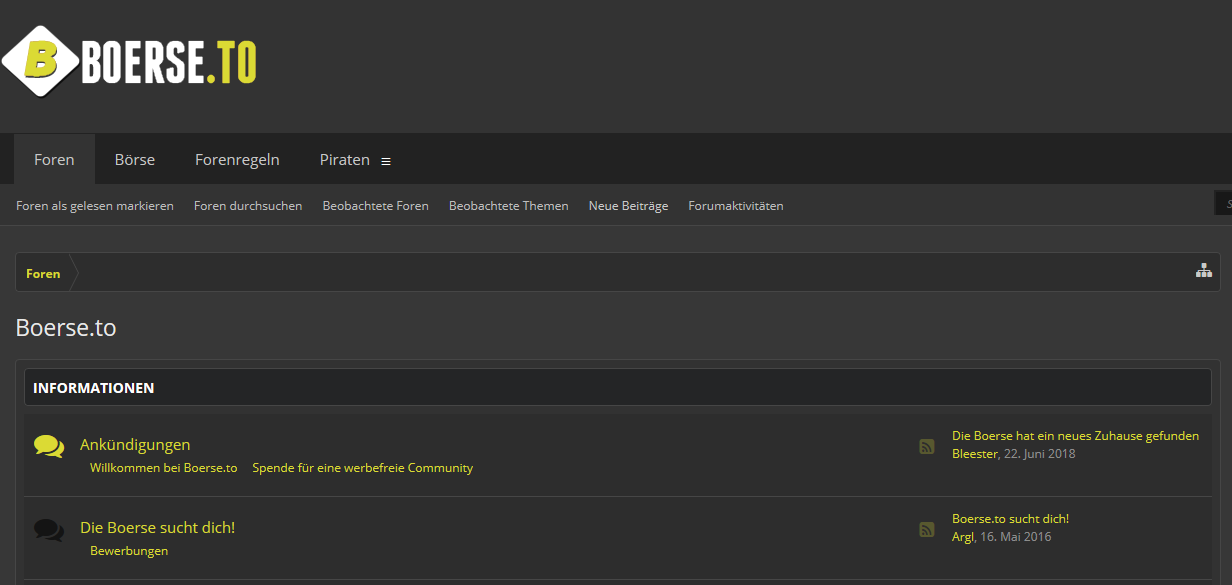Image resolution: width=1232 pixels, height=585 pixels.
Task: Click the Boerse.to logo
Action: click(x=130, y=62)
